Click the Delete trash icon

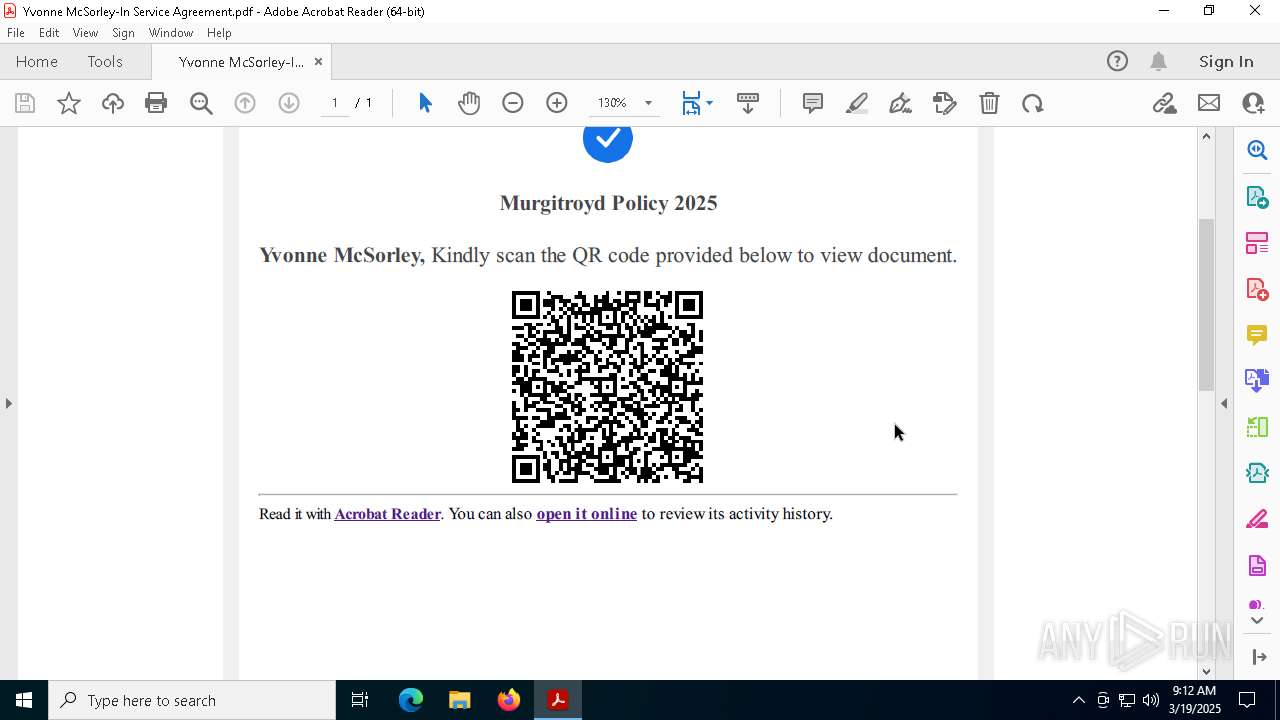tap(989, 103)
